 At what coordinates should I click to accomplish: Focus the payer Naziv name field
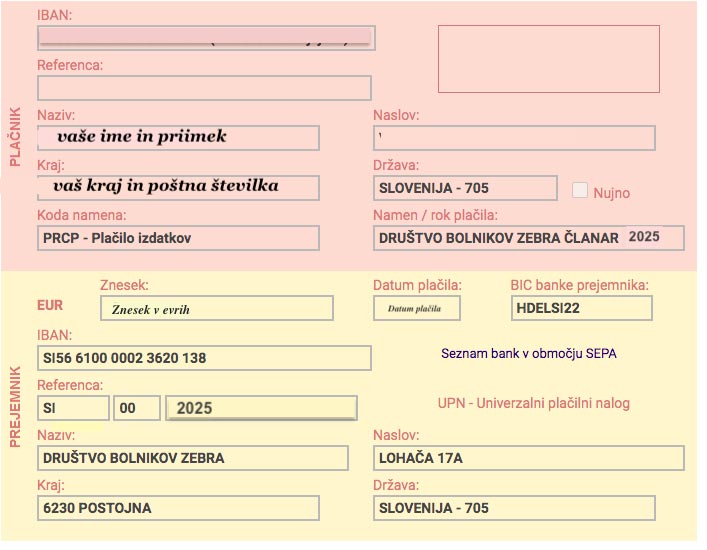178,137
